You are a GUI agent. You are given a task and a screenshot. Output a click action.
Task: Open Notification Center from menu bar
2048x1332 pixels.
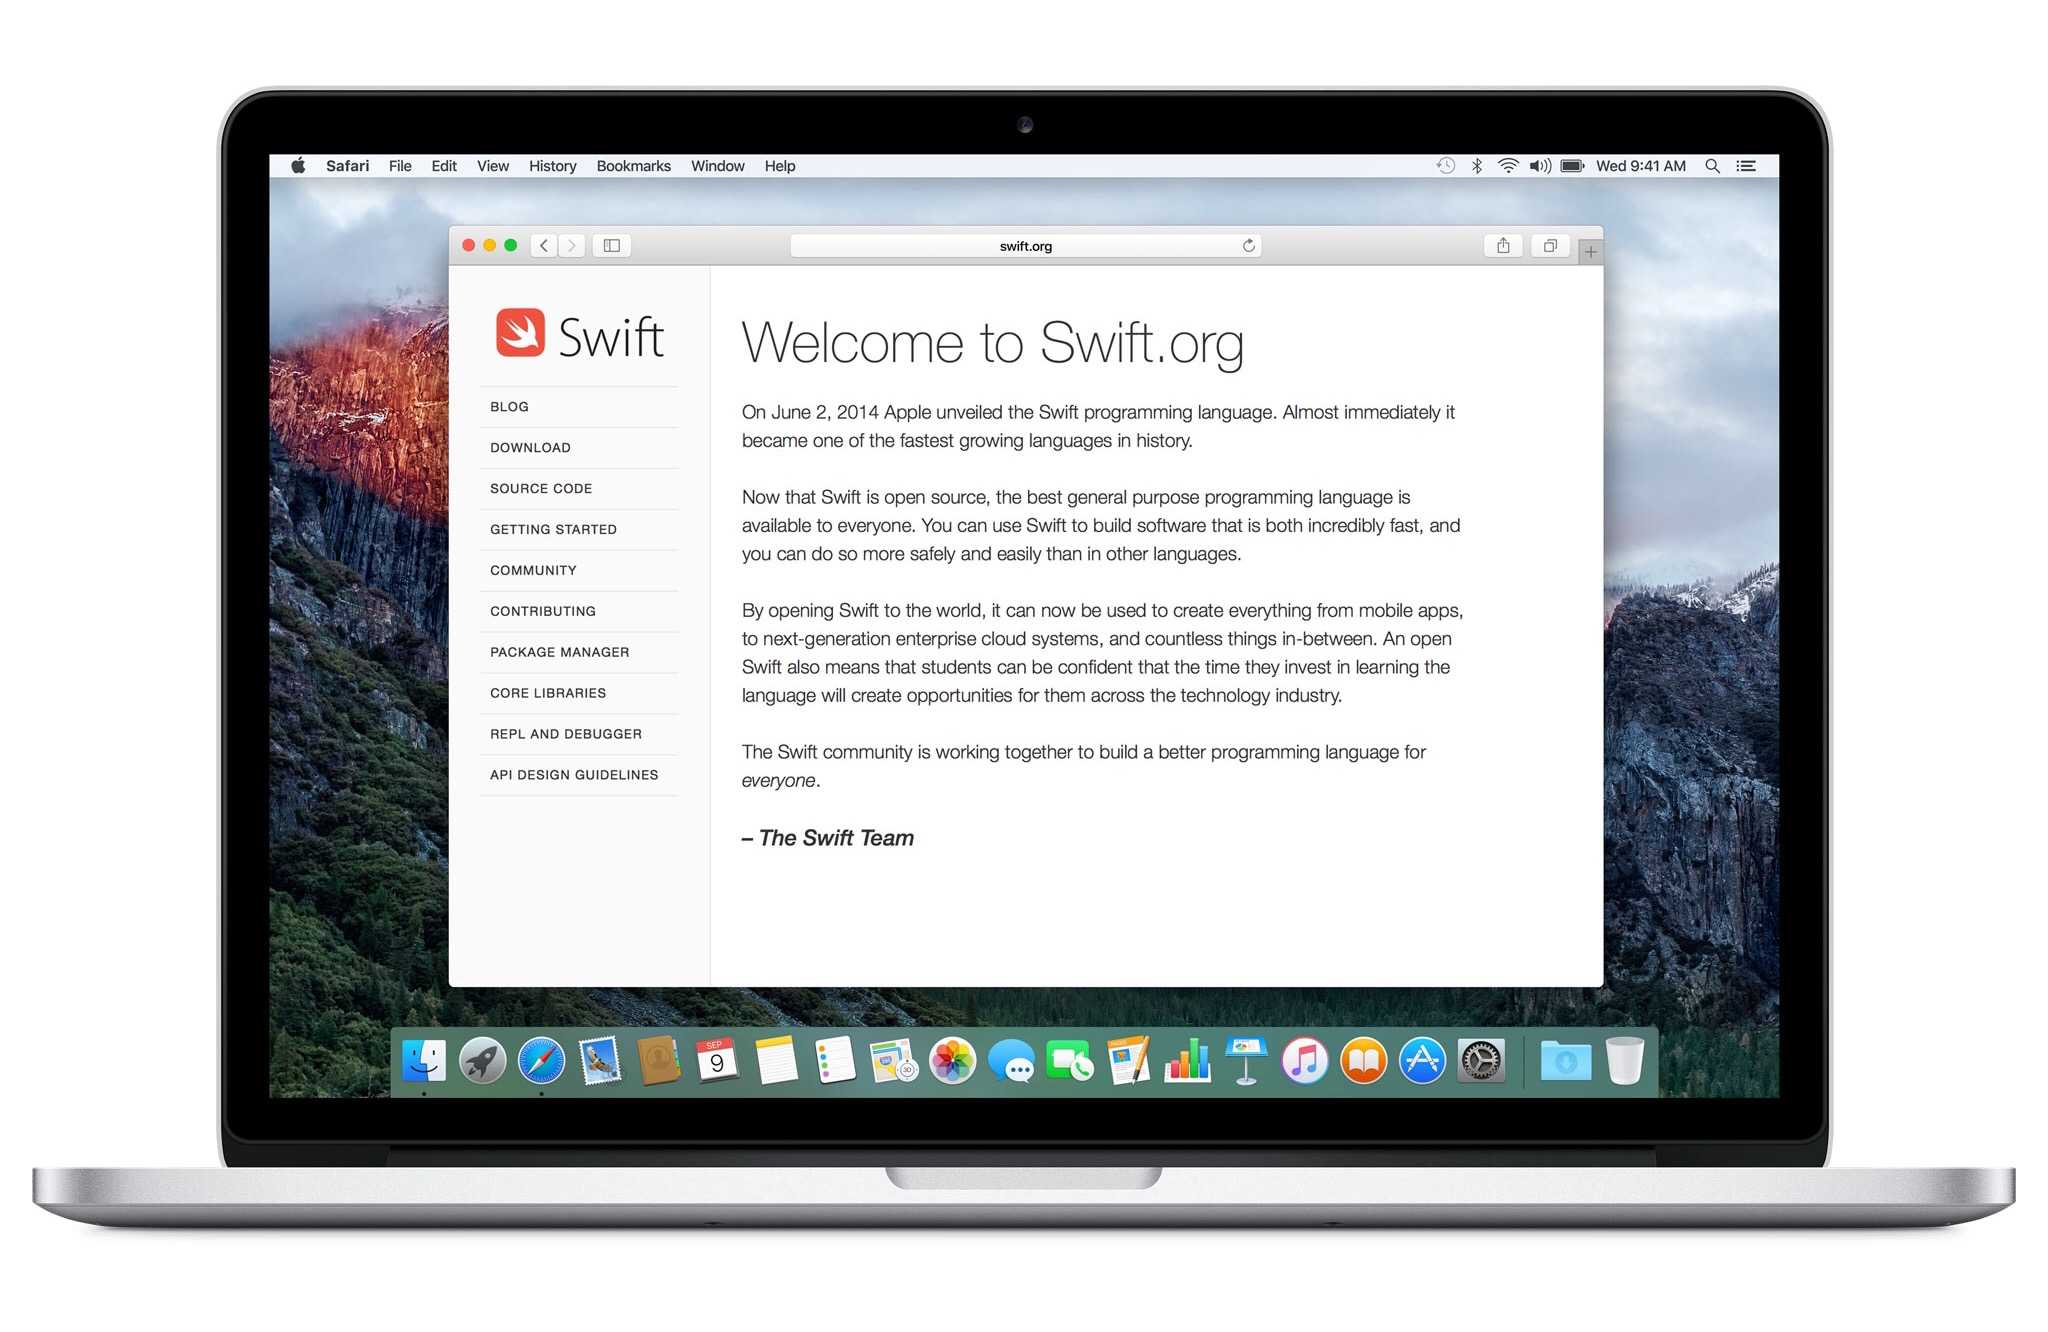1746,165
